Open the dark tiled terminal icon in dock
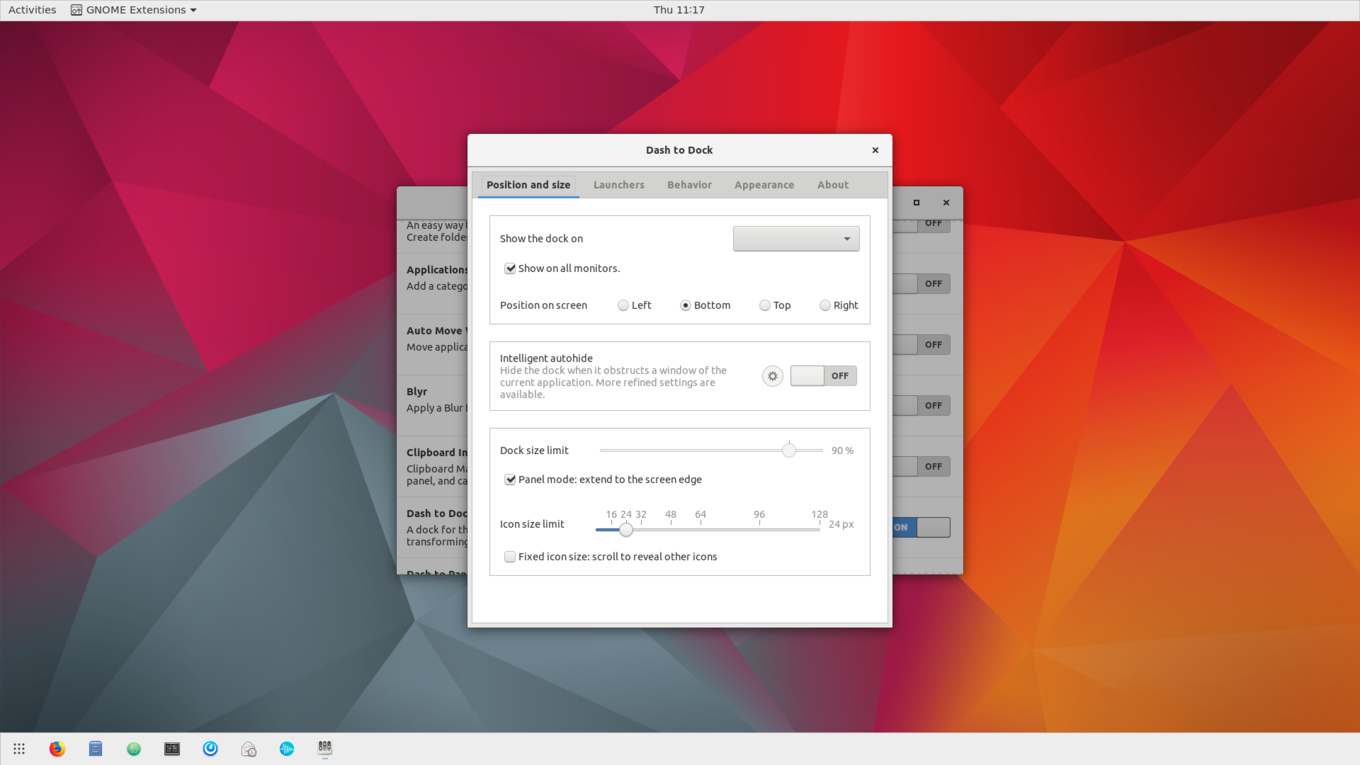 coord(172,749)
